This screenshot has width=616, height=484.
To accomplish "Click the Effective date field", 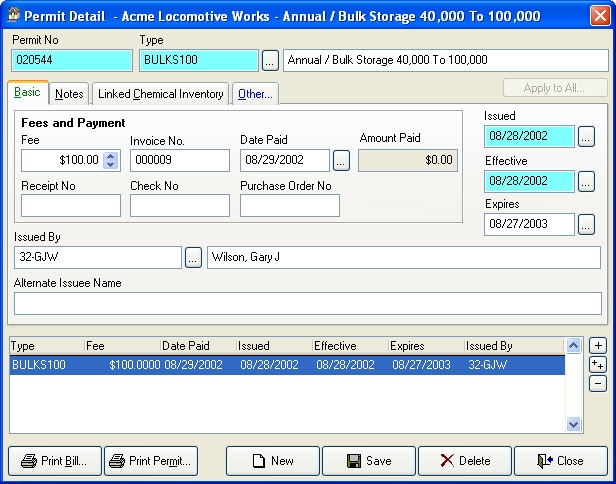I will tap(529, 182).
